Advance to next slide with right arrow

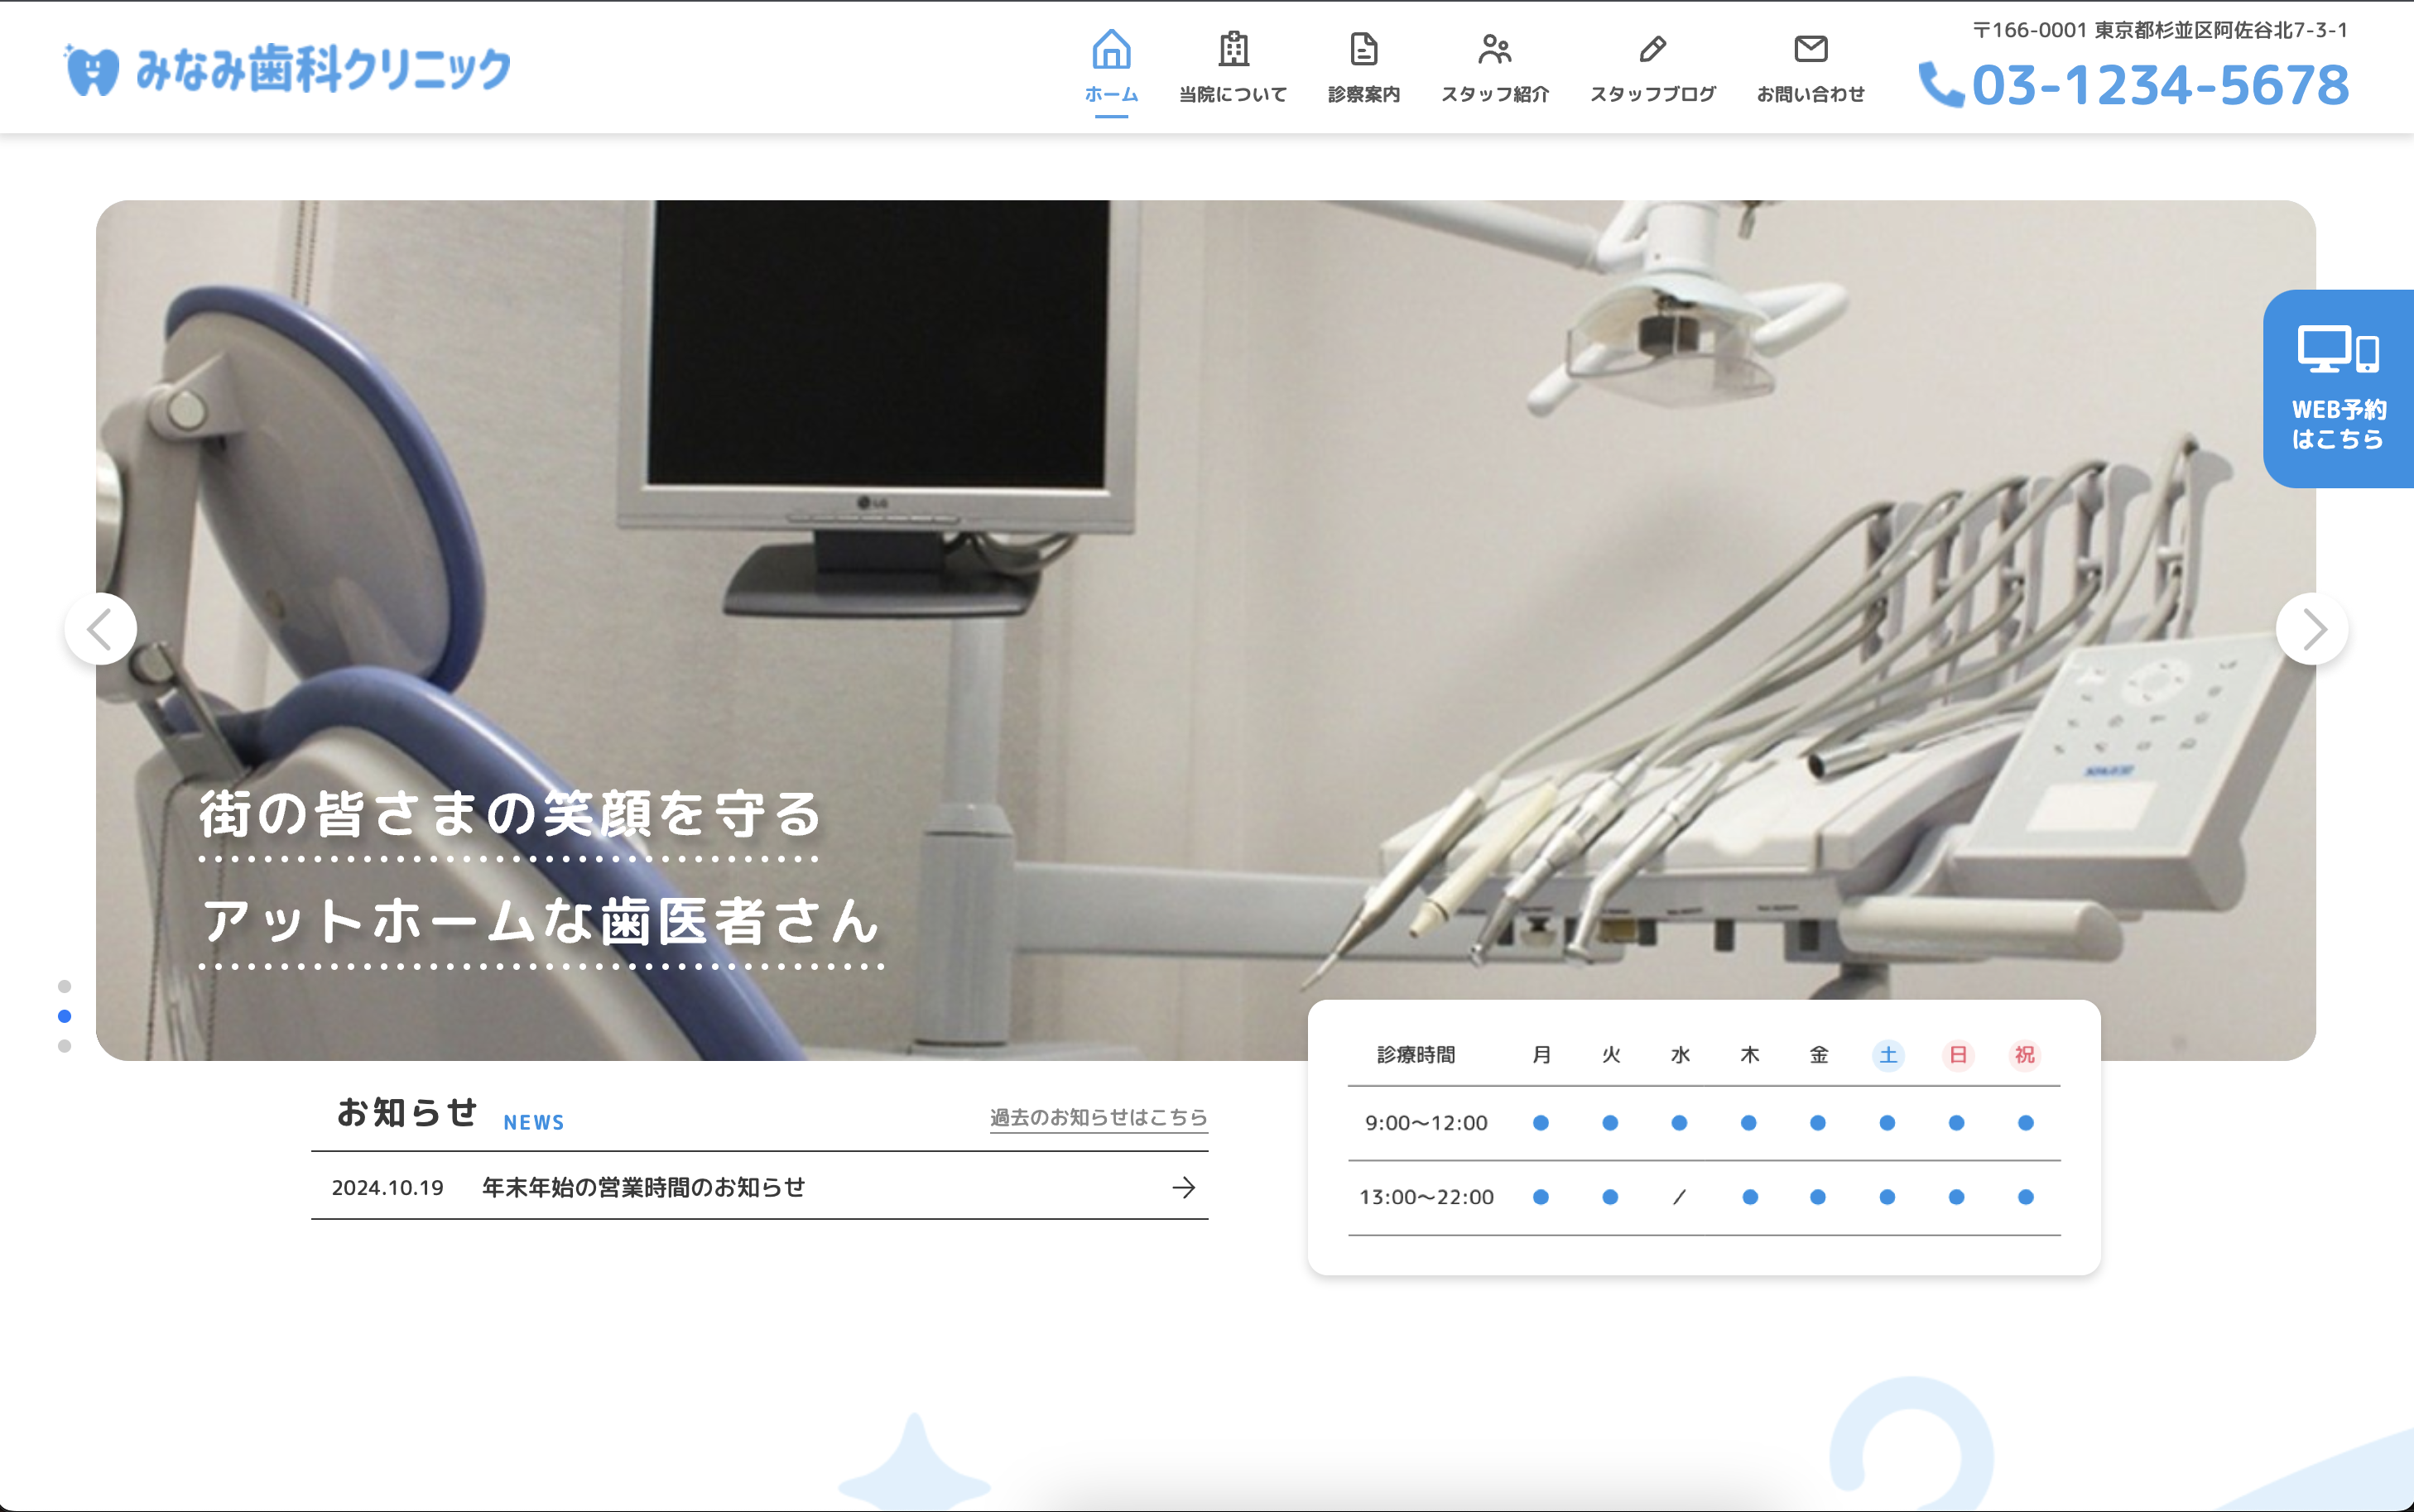point(2312,629)
